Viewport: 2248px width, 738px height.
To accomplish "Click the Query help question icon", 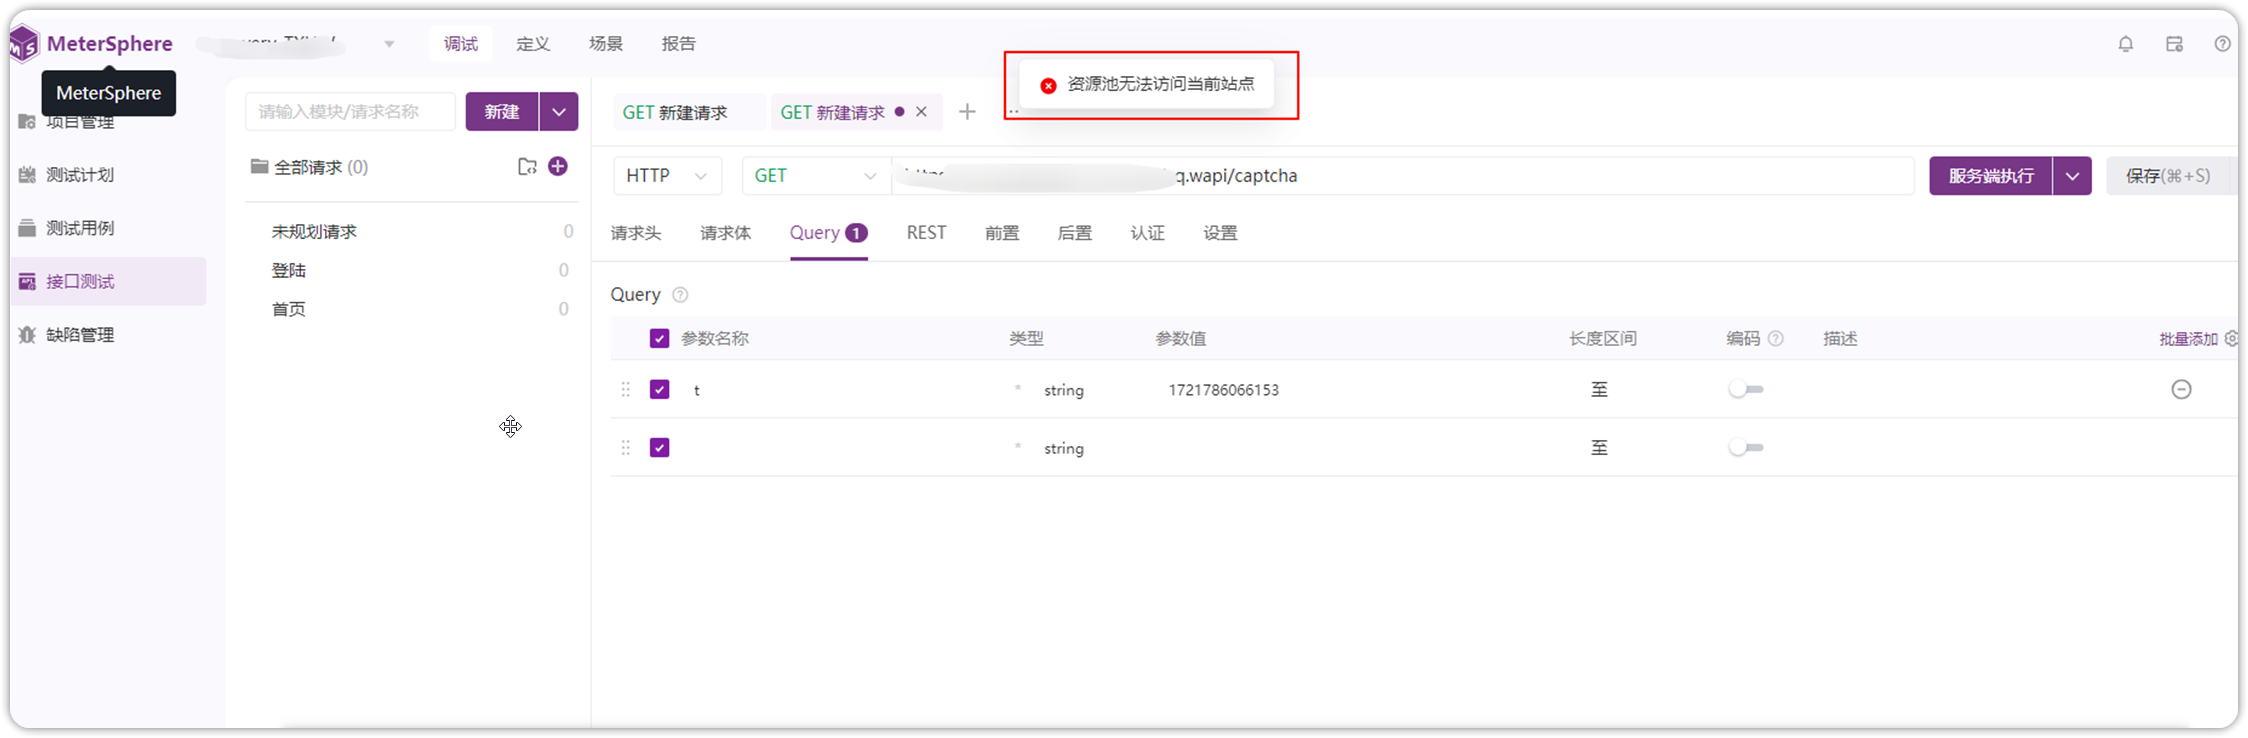I will 680,295.
